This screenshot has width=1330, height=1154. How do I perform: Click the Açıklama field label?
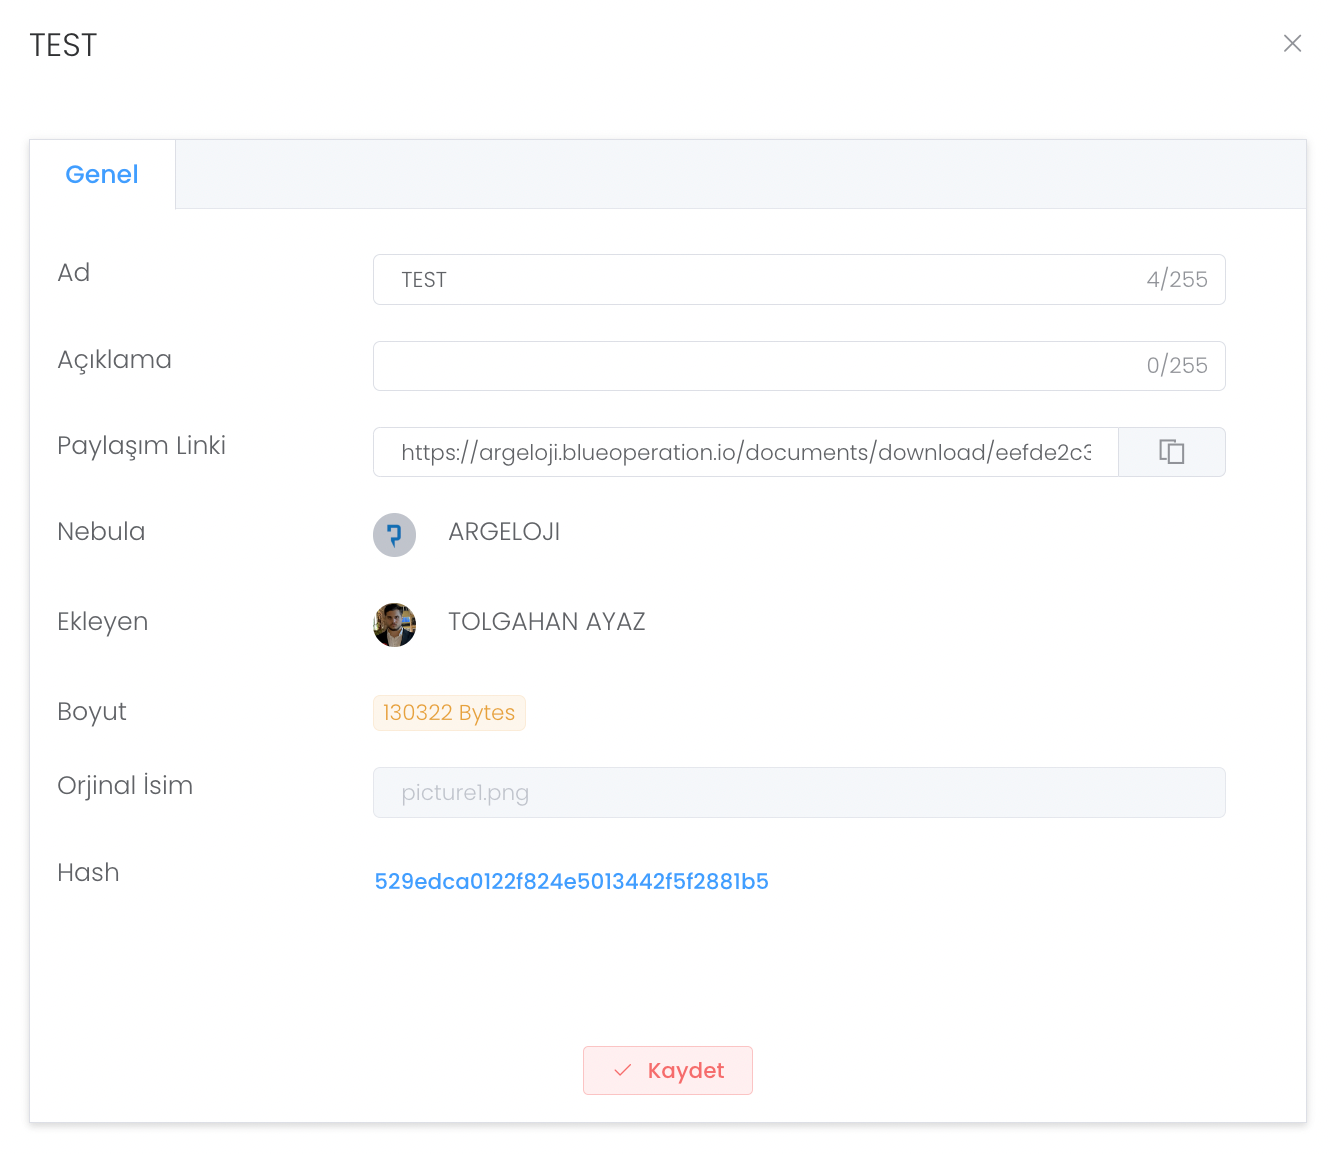coord(114,359)
